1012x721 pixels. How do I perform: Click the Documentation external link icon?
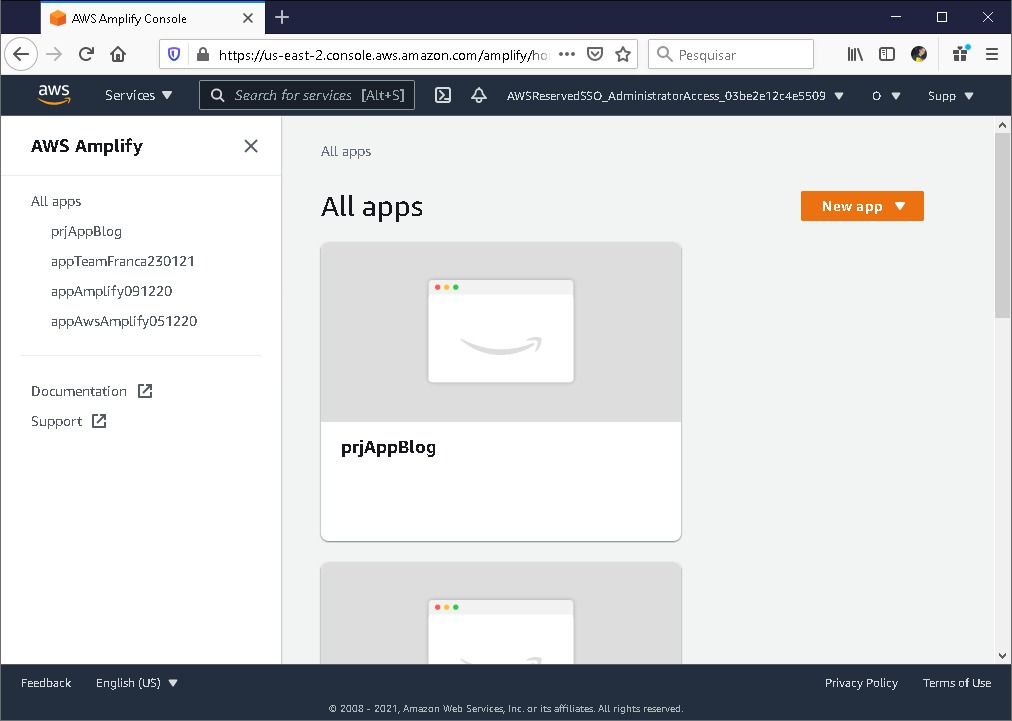145,391
